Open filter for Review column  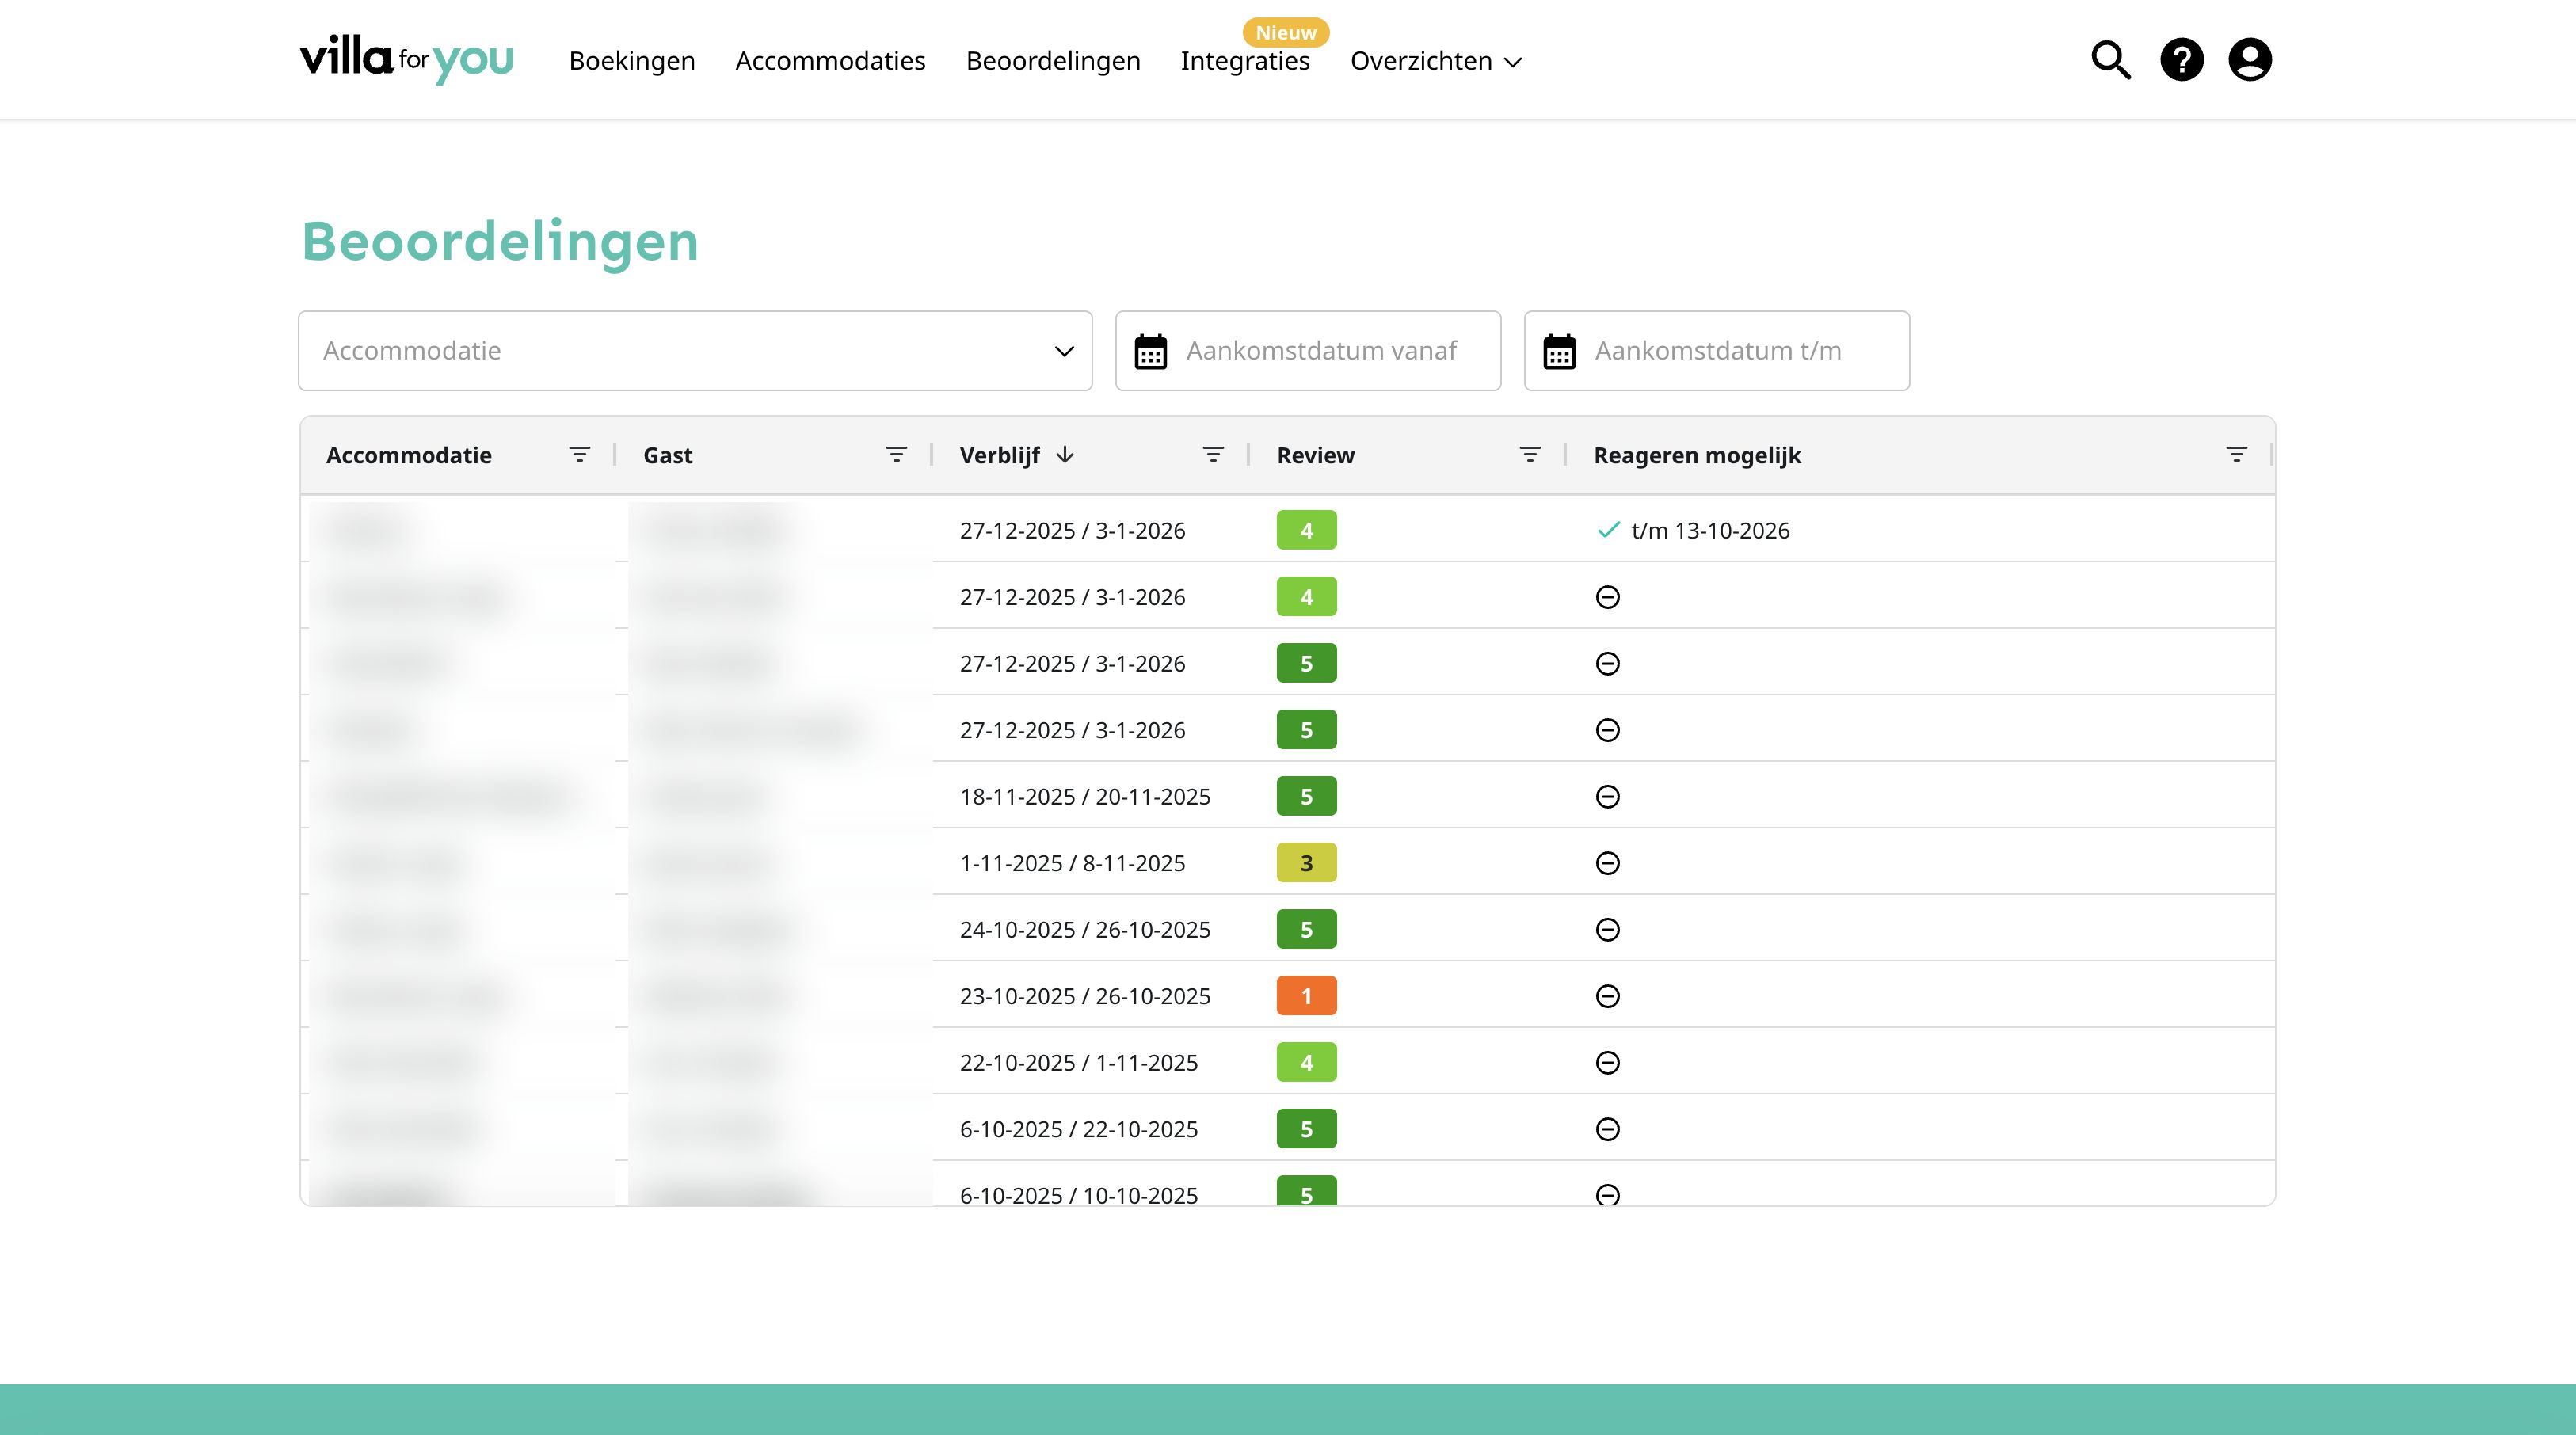pos(1530,455)
